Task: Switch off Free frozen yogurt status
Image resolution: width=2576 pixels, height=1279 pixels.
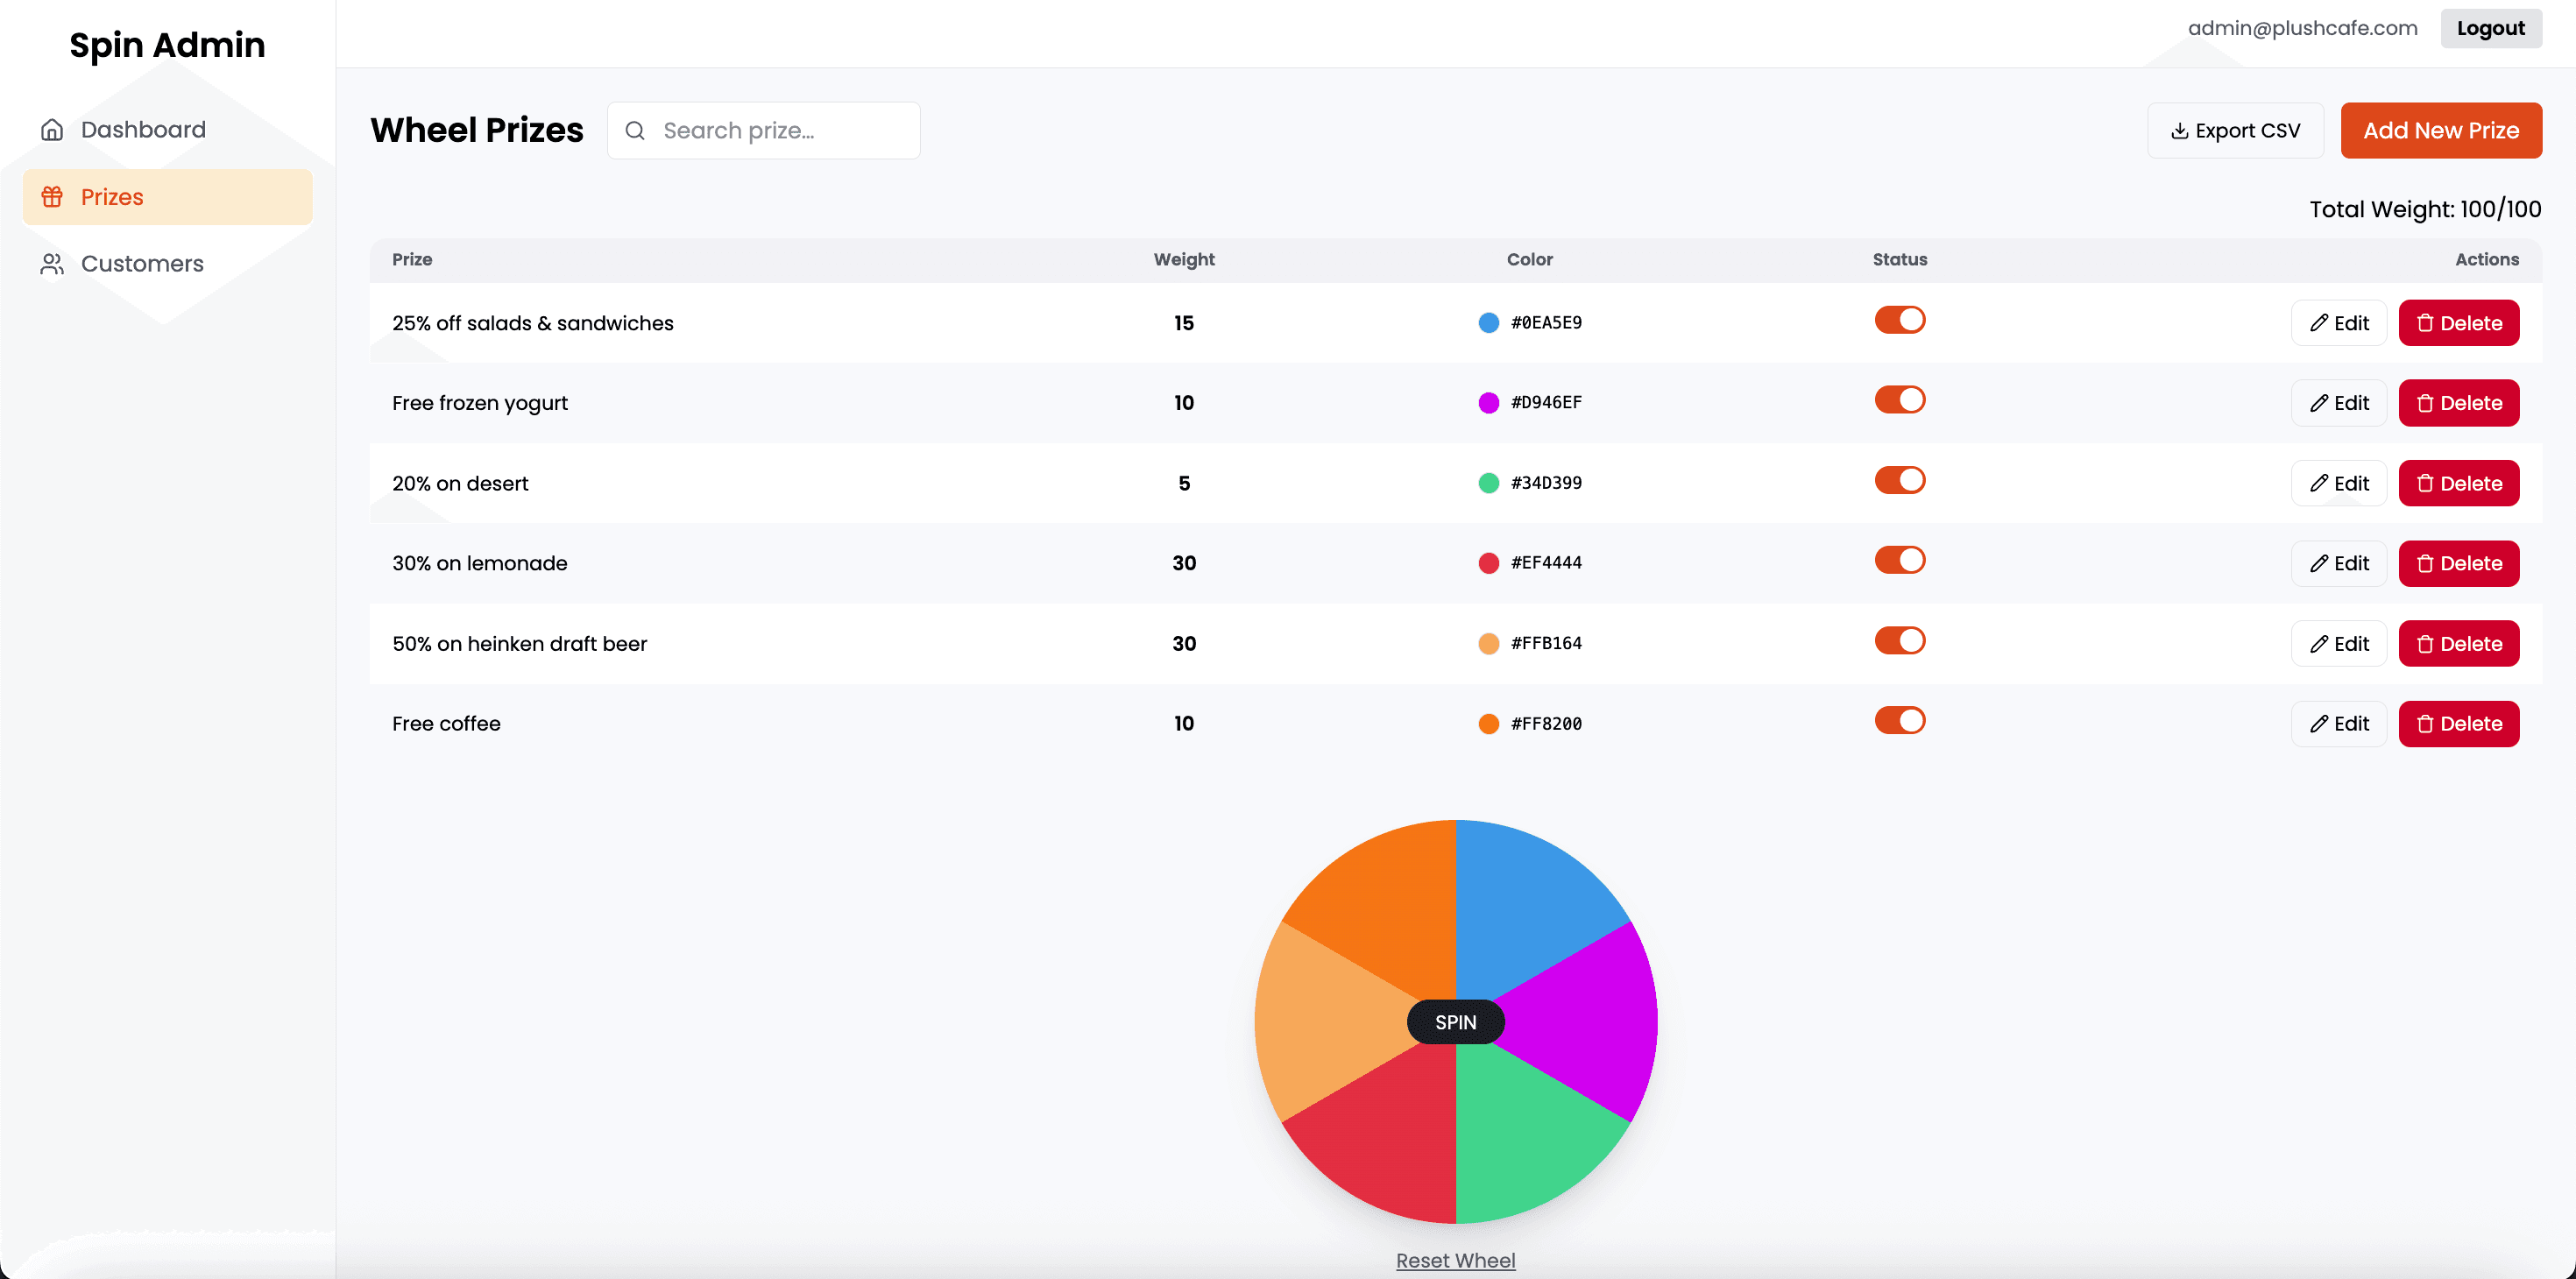Action: pos(1899,400)
